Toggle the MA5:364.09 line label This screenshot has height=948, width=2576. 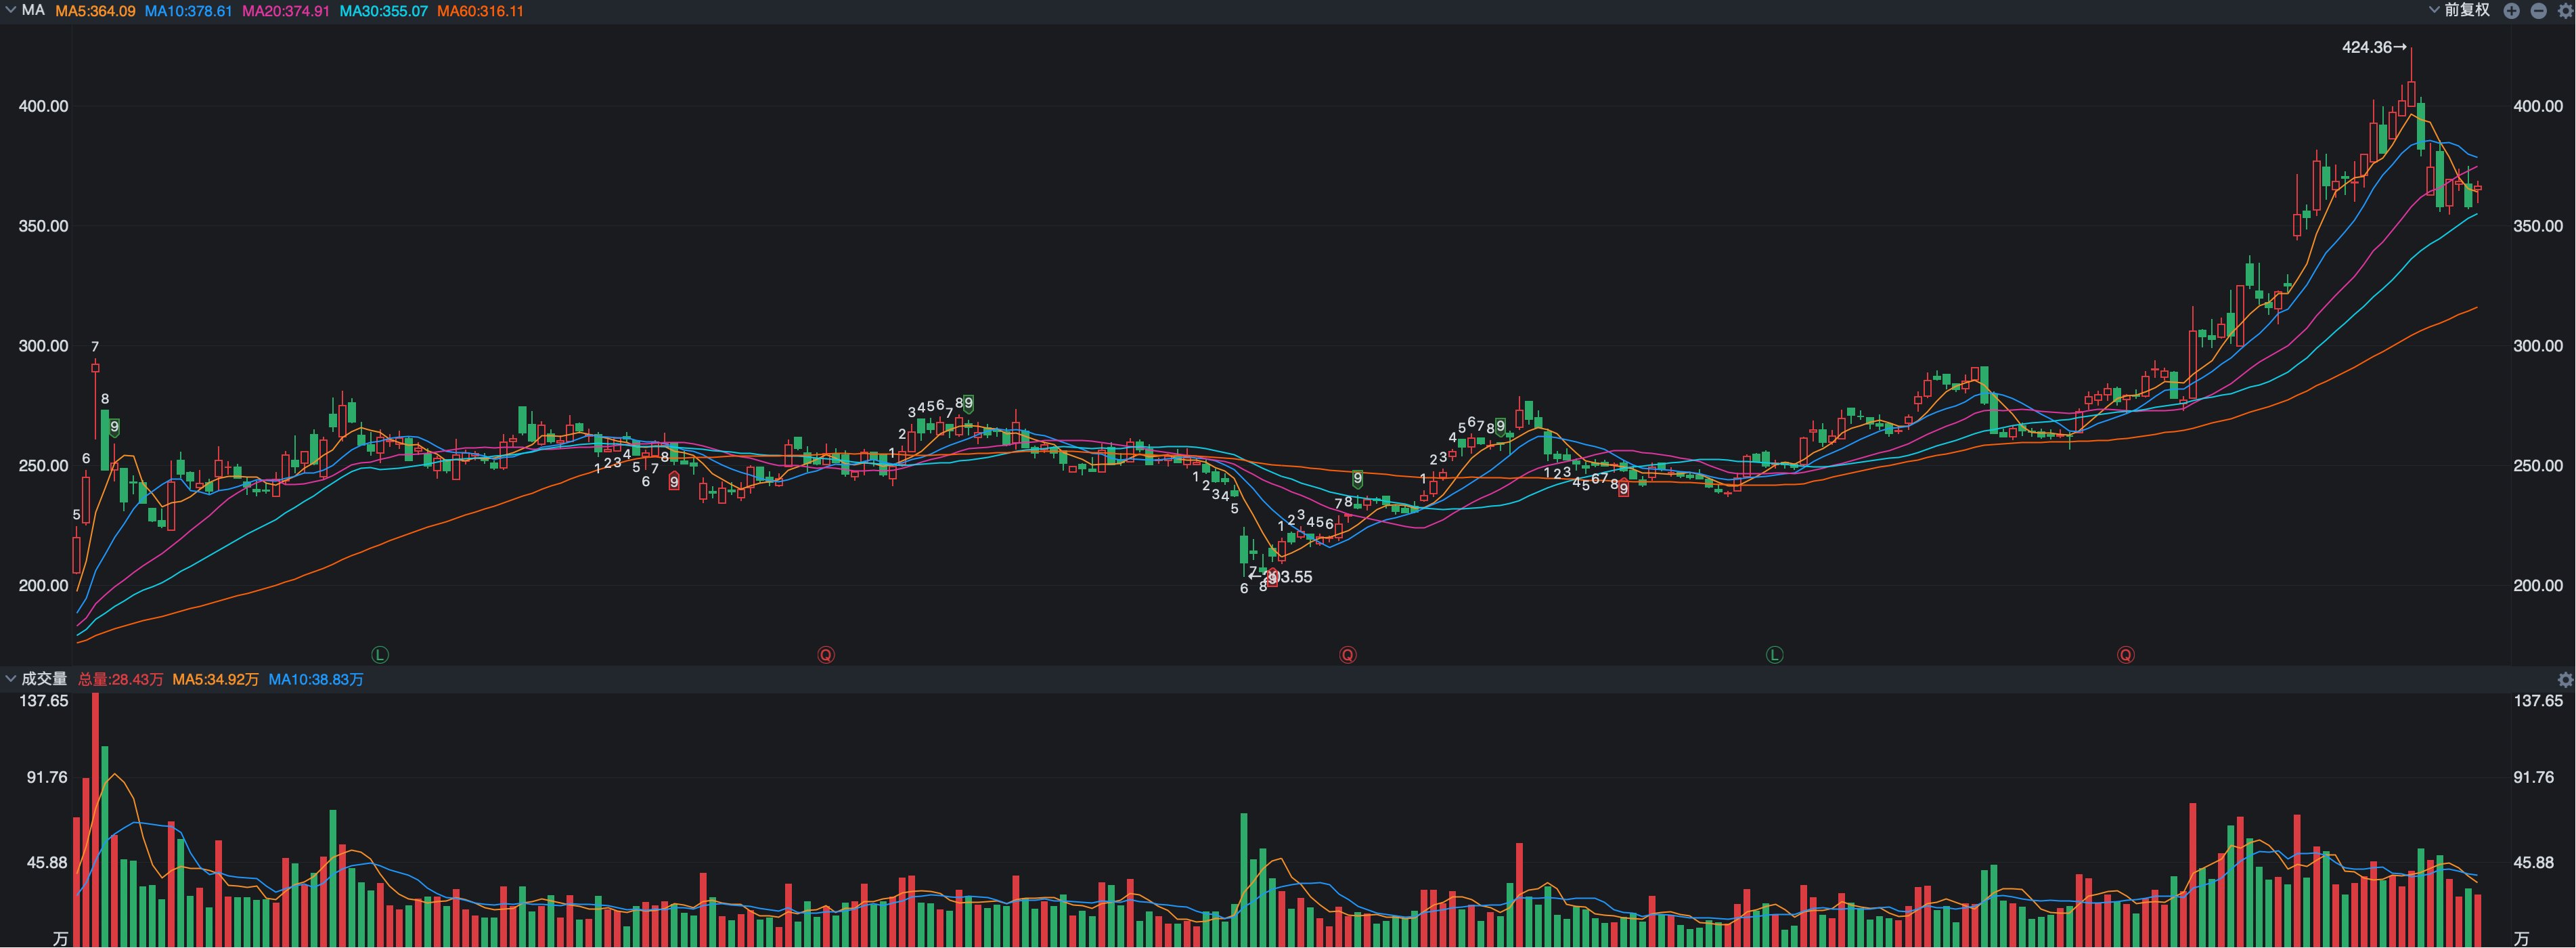coord(95,11)
